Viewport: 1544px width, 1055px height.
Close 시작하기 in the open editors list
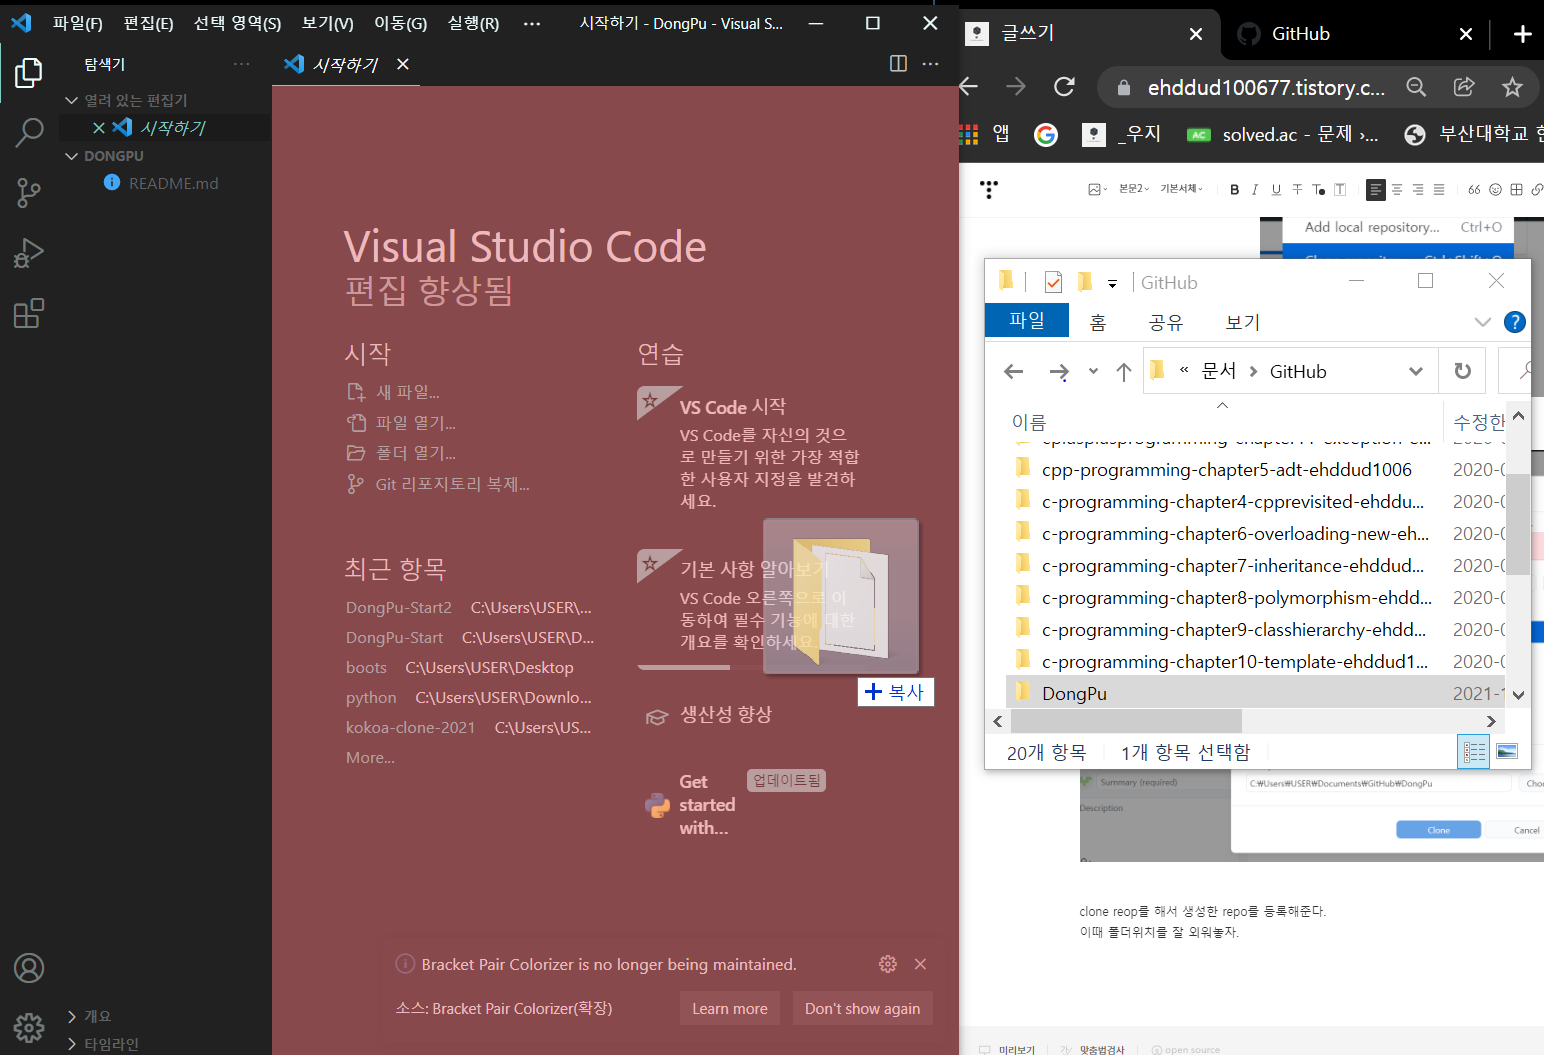pos(98,128)
